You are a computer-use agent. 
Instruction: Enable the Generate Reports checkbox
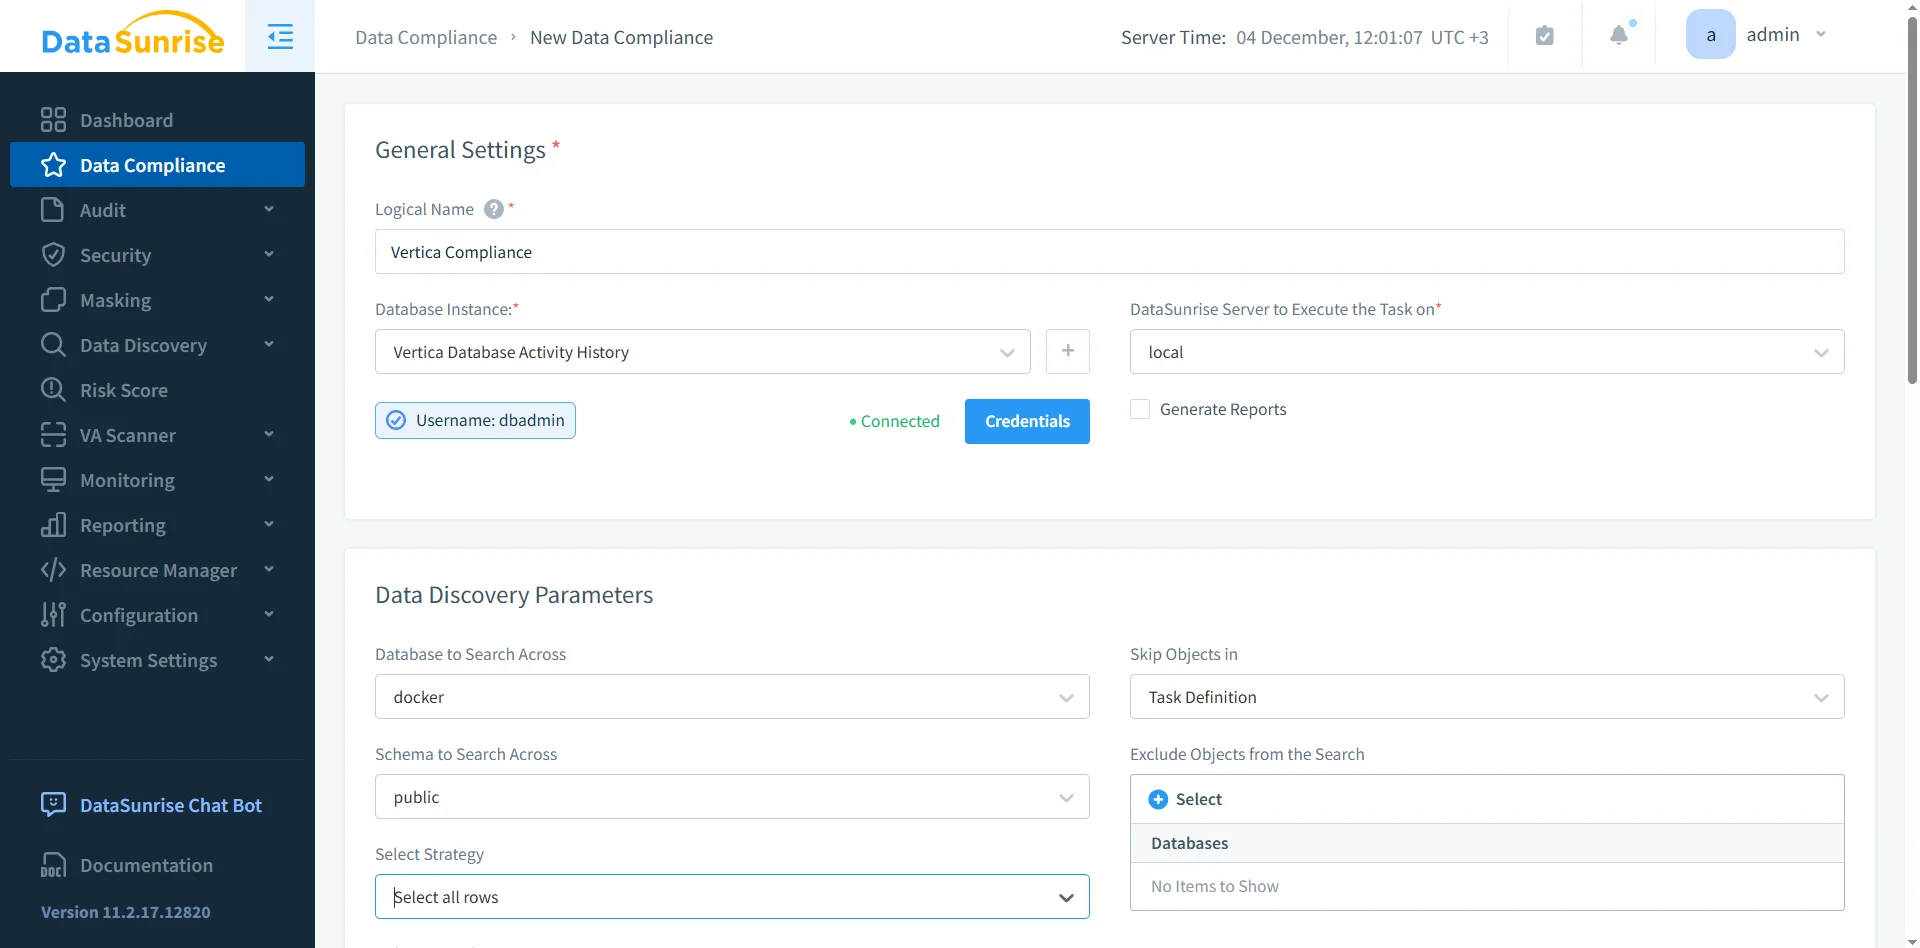(1140, 408)
